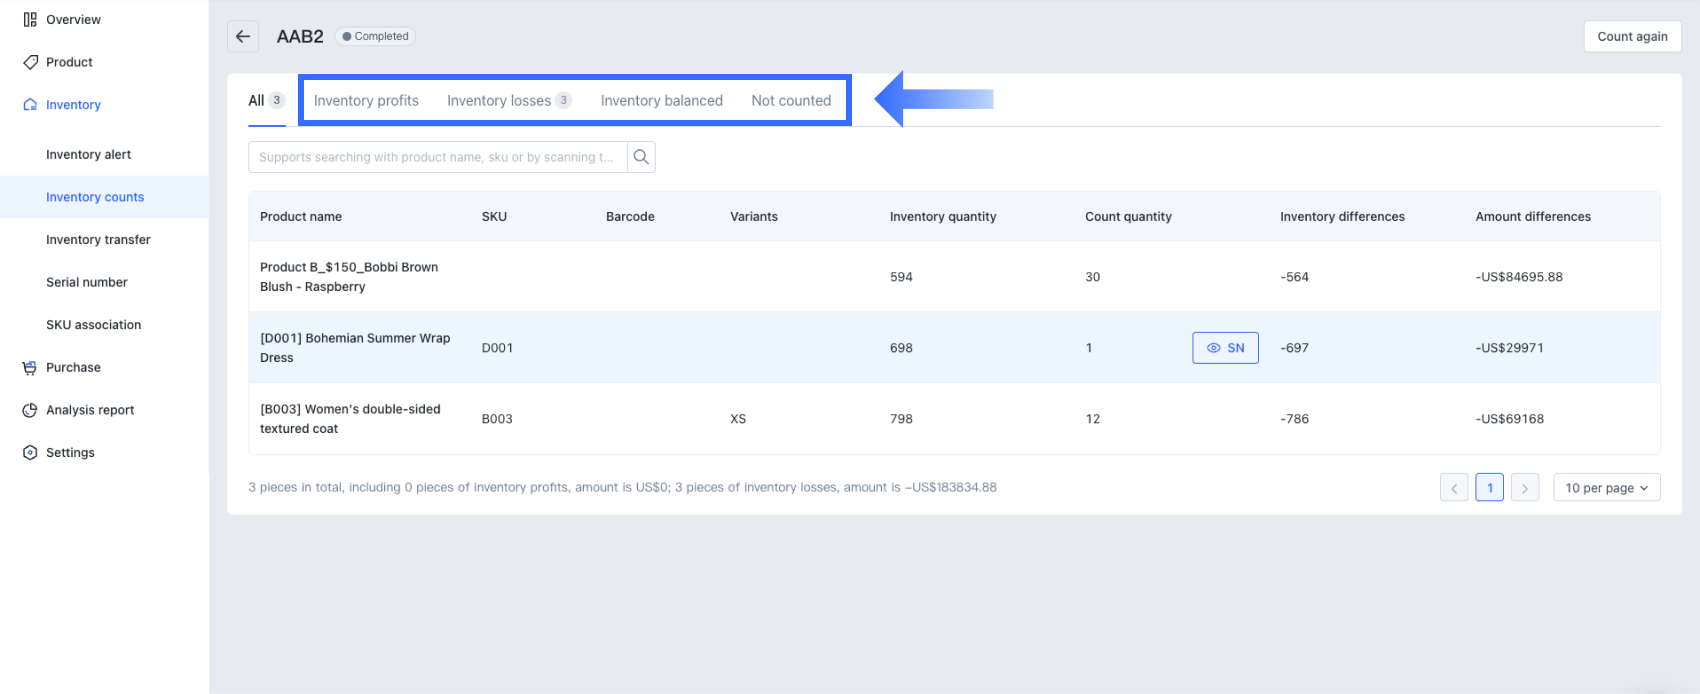This screenshot has height=694, width=1700.
Task: Switch to Inventory profits tab
Action: tap(366, 101)
